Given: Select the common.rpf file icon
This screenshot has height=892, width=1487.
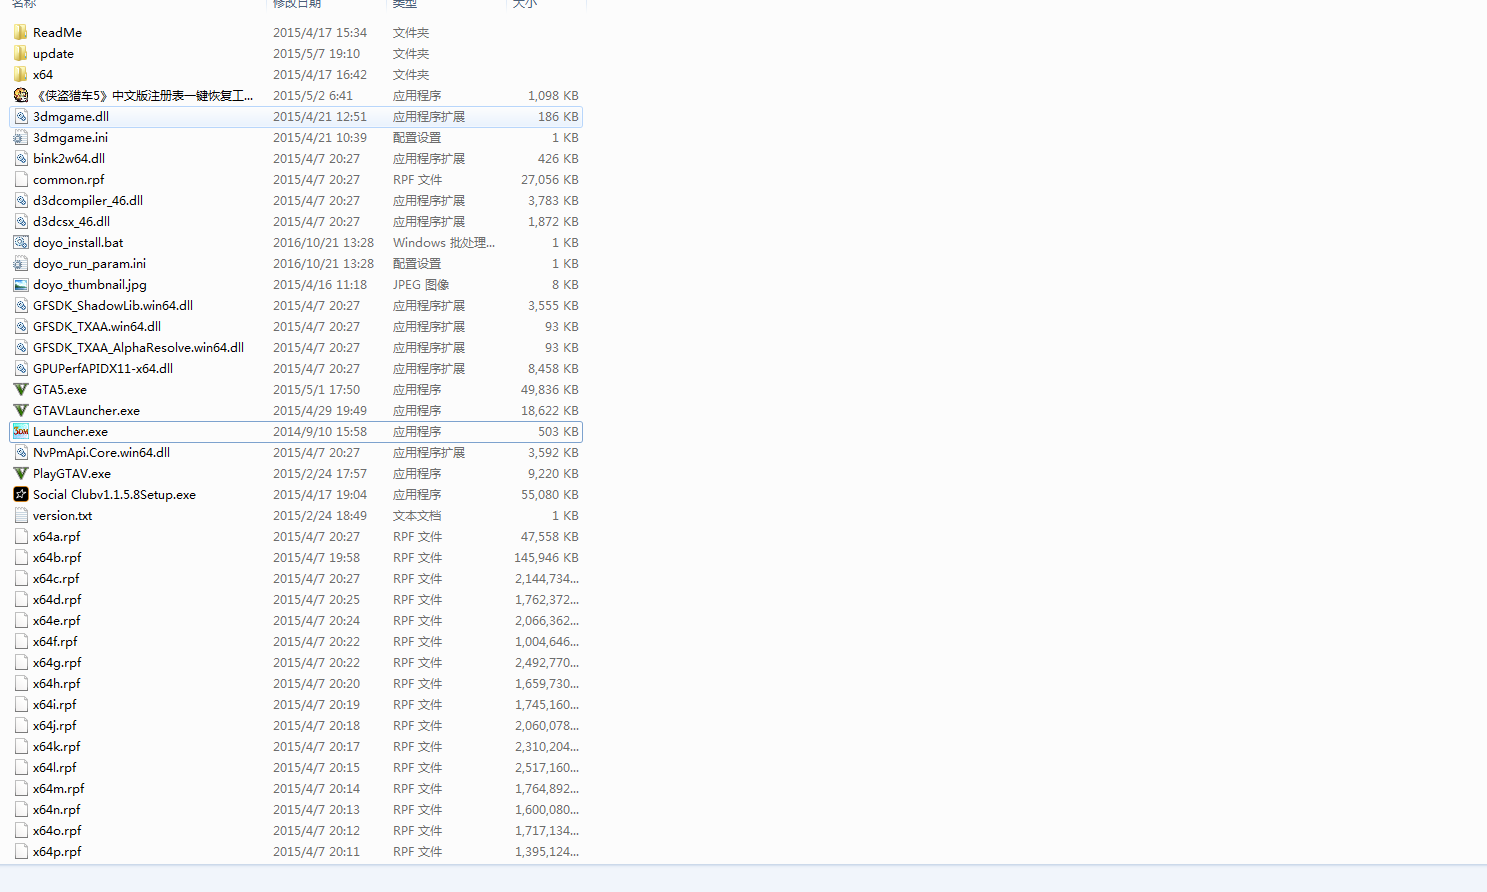Looking at the screenshot, I should click(x=21, y=179).
